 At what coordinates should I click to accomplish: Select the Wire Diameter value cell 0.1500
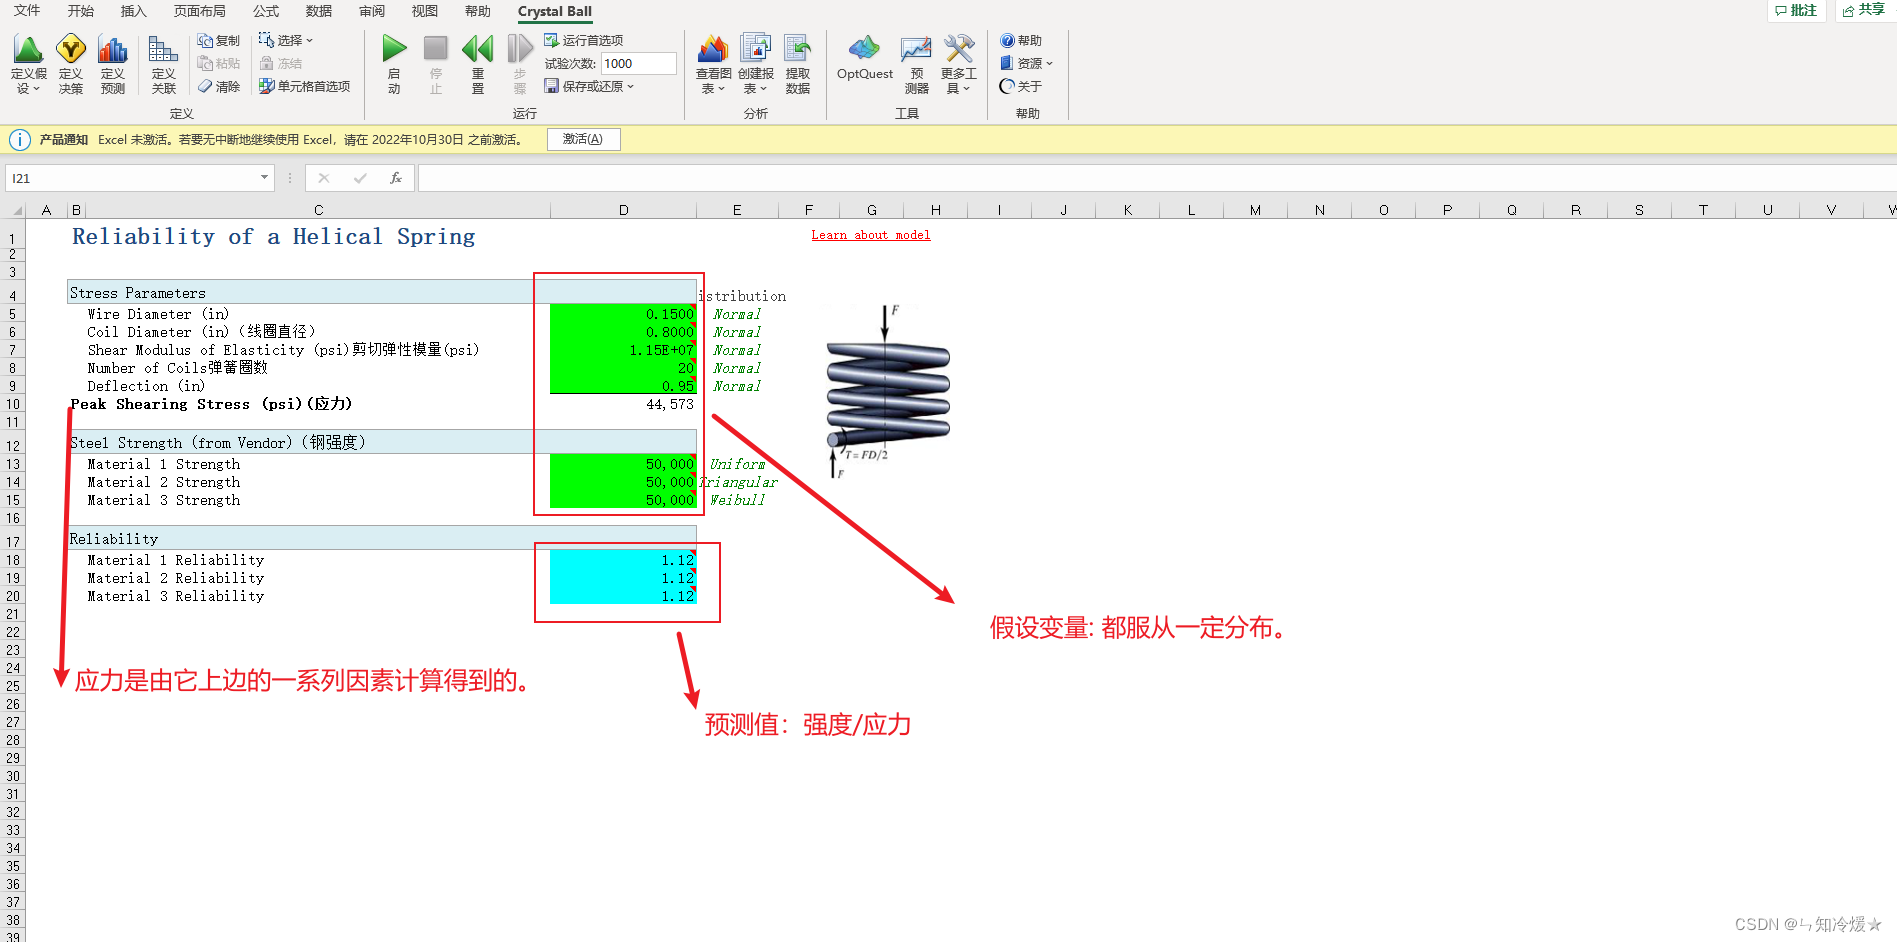(623, 314)
